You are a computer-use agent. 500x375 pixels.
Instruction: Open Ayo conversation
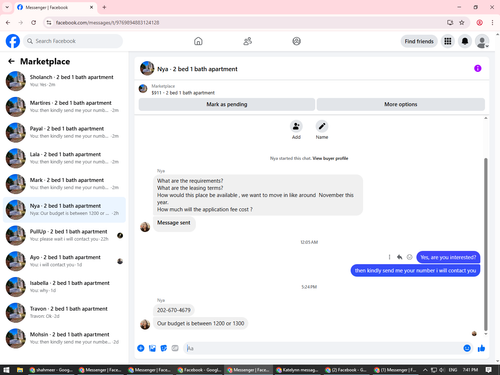(64, 261)
